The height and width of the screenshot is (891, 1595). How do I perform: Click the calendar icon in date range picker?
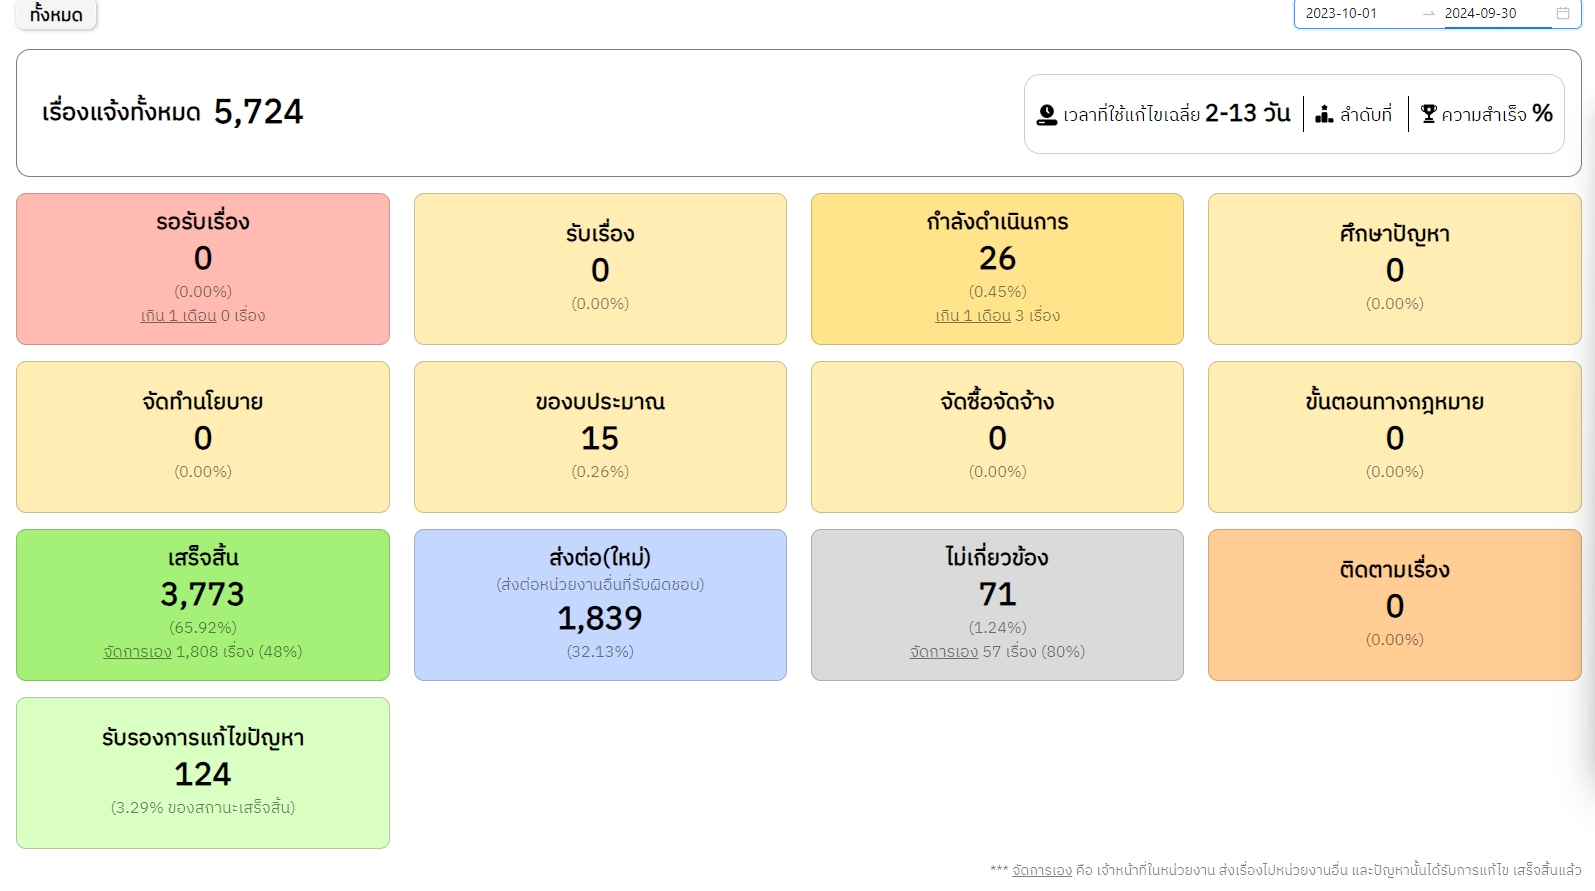click(x=1562, y=13)
